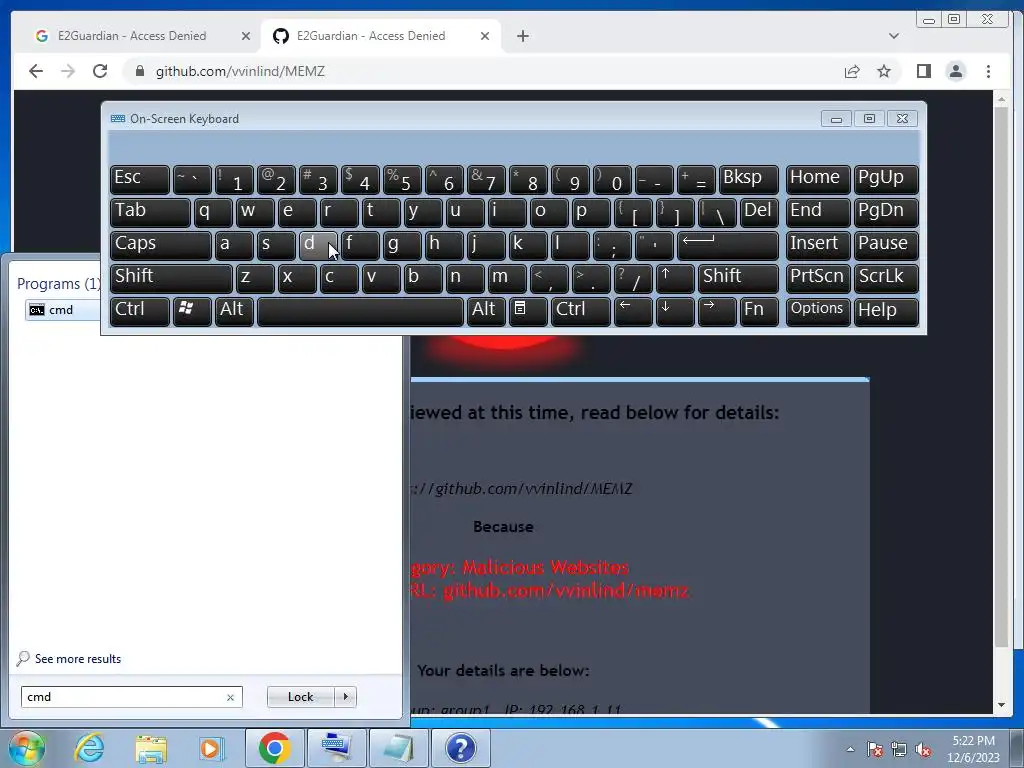This screenshot has width=1024, height=768.
Task: Toggle the Fn key
Action: point(759,311)
